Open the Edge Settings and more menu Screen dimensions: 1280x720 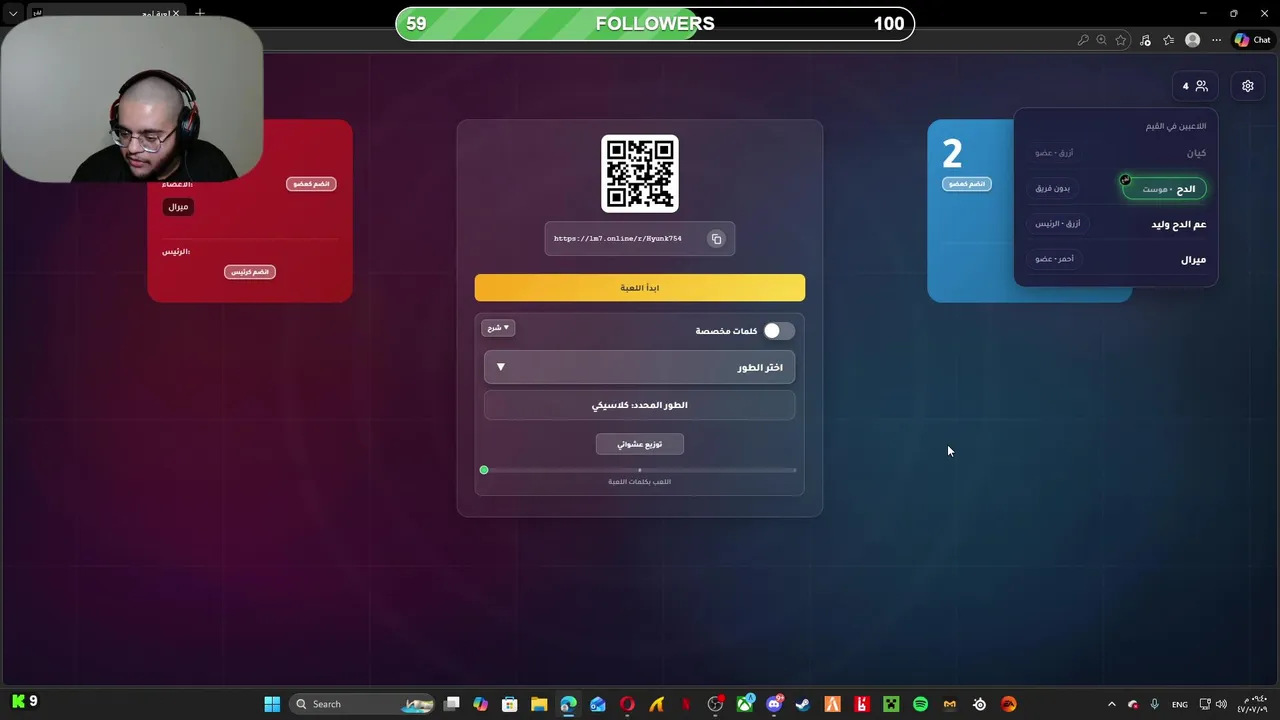click(1217, 40)
